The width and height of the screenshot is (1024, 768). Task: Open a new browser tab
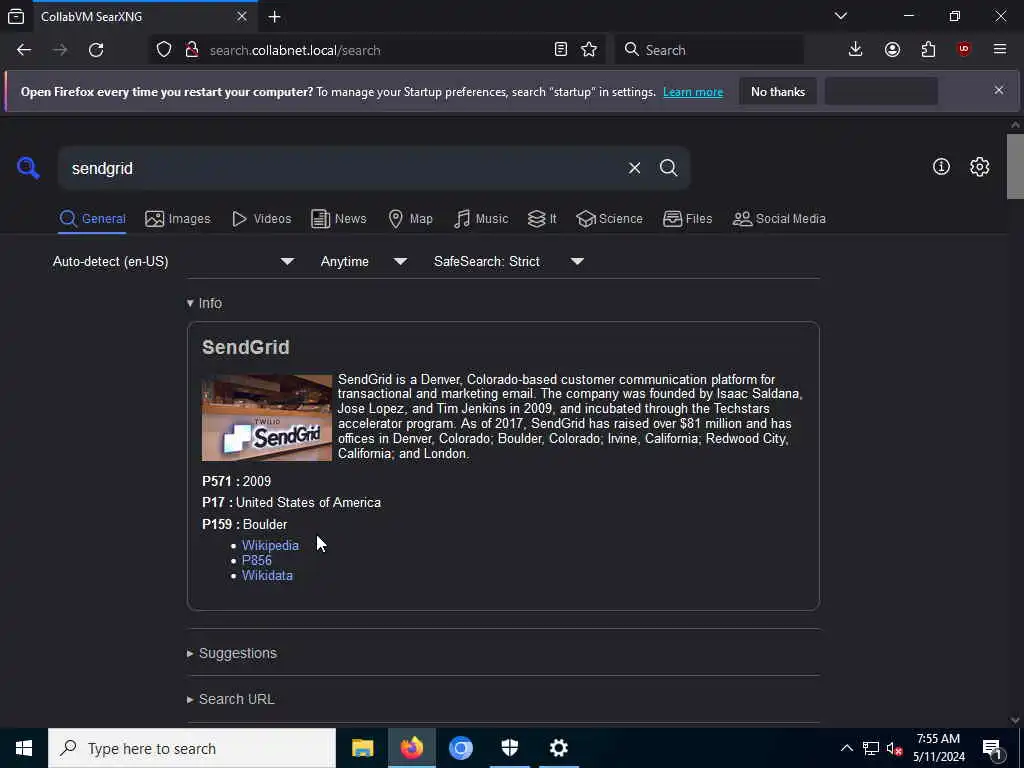tap(274, 17)
